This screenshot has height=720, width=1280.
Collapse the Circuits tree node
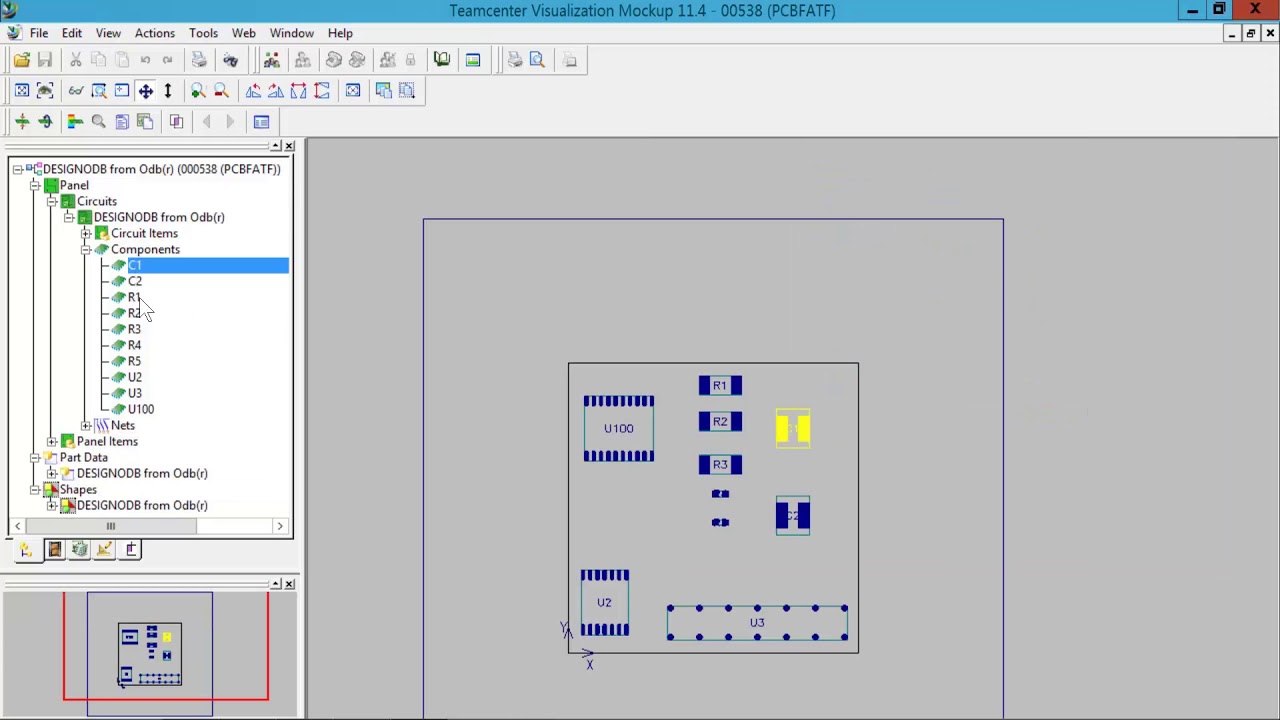pyautogui.click(x=52, y=201)
